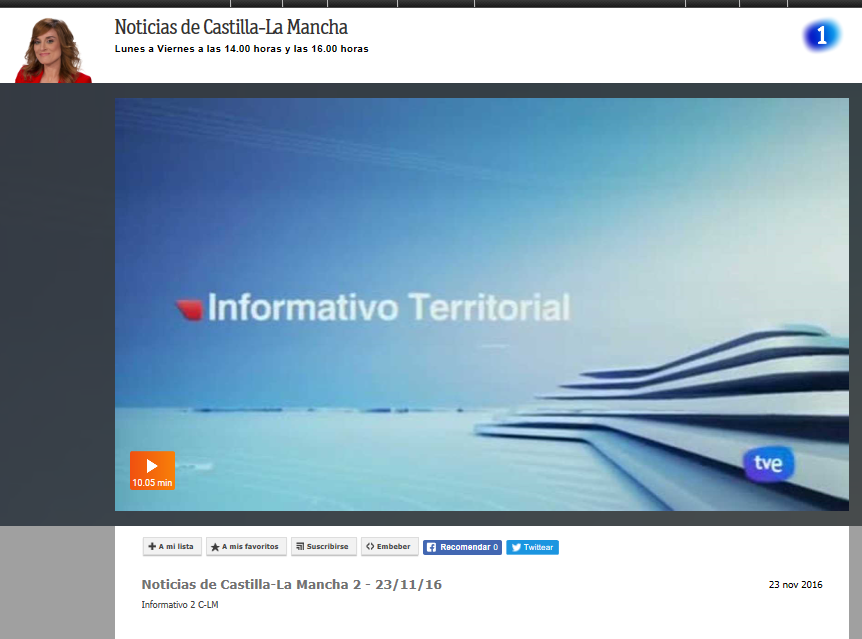Open Noticias de Castilla-La Mancha header title
The width and height of the screenshot is (862, 639).
coord(231,27)
